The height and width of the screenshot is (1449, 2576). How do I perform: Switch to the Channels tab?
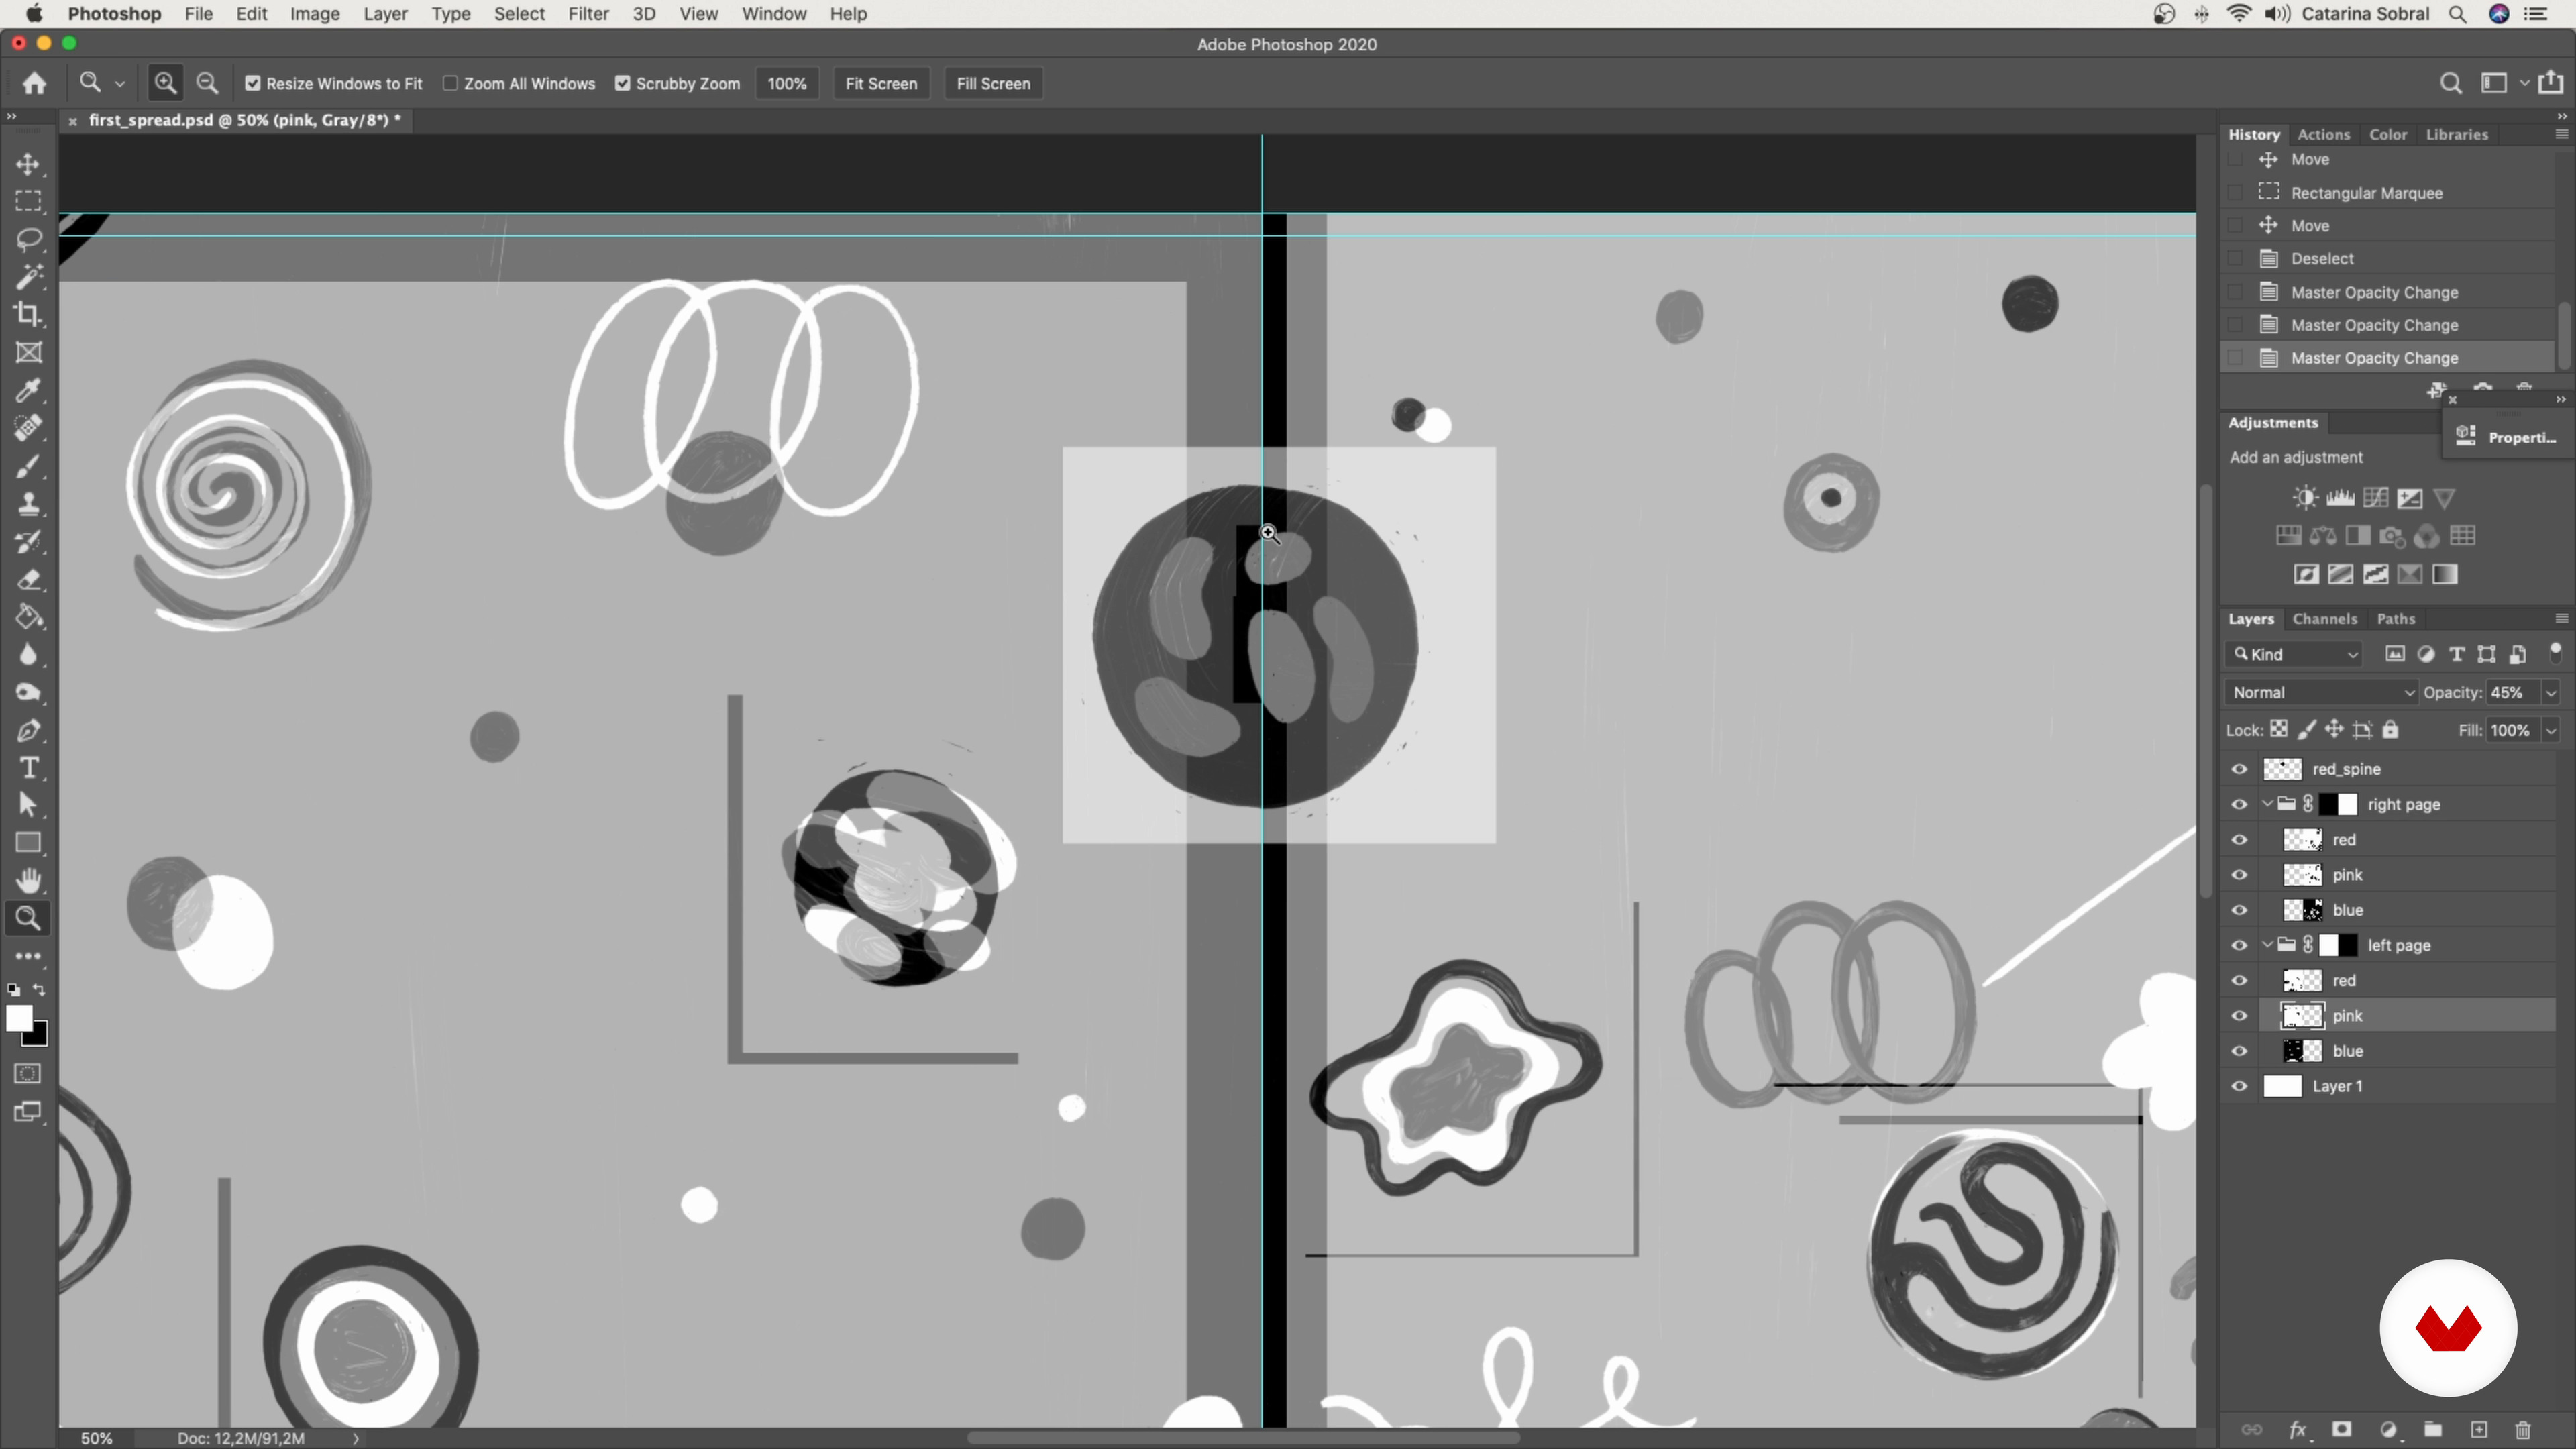click(2324, 619)
